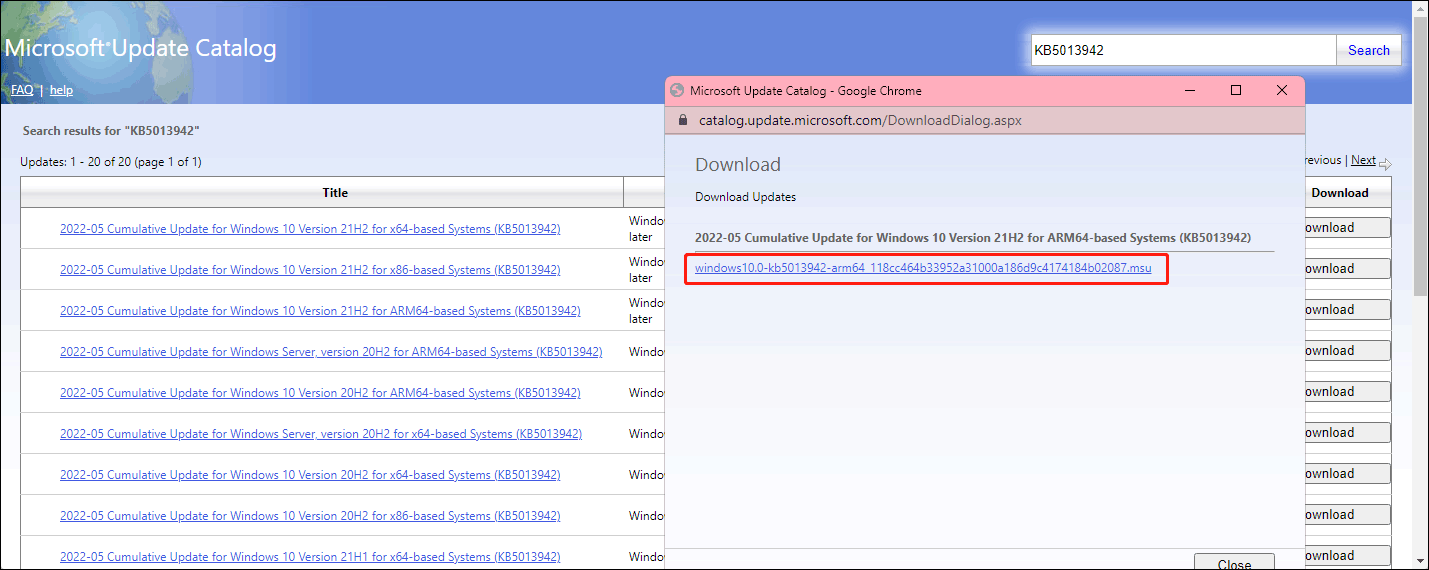Open Windows 10 21H2 ARM64-based Systems update link
The width and height of the screenshot is (1429, 570).
point(320,311)
